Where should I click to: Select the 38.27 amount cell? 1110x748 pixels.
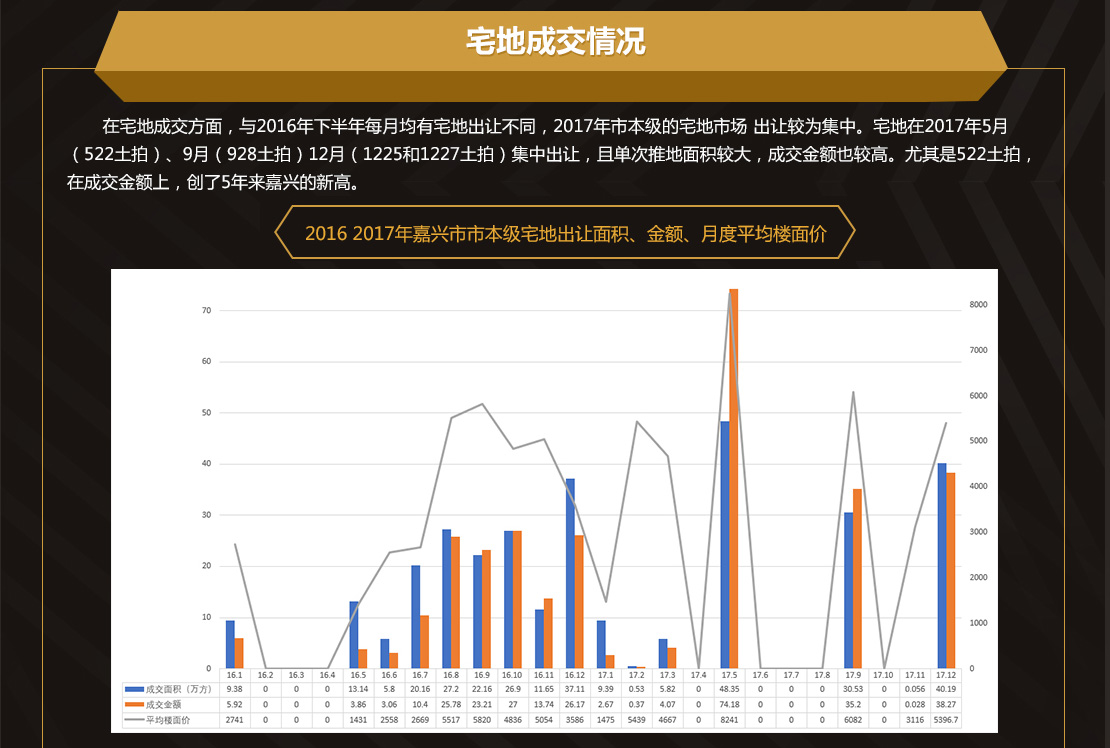pyautogui.click(x=946, y=705)
